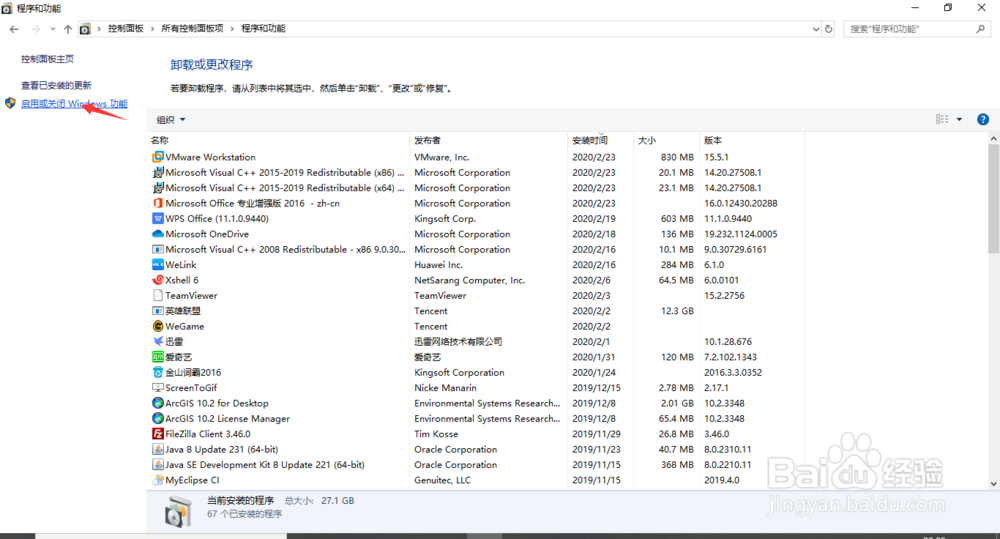Select the Tim Kosse publisher cell

(x=436, y=434)
